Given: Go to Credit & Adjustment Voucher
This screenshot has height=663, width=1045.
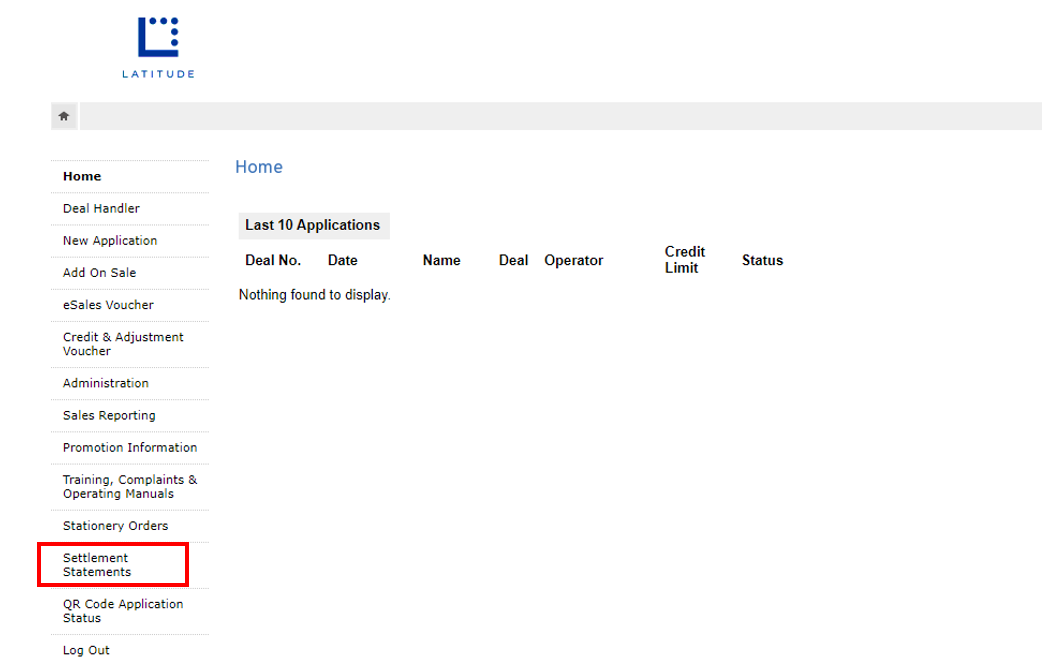Looking at the screenshot, I should tap(123, 344).
